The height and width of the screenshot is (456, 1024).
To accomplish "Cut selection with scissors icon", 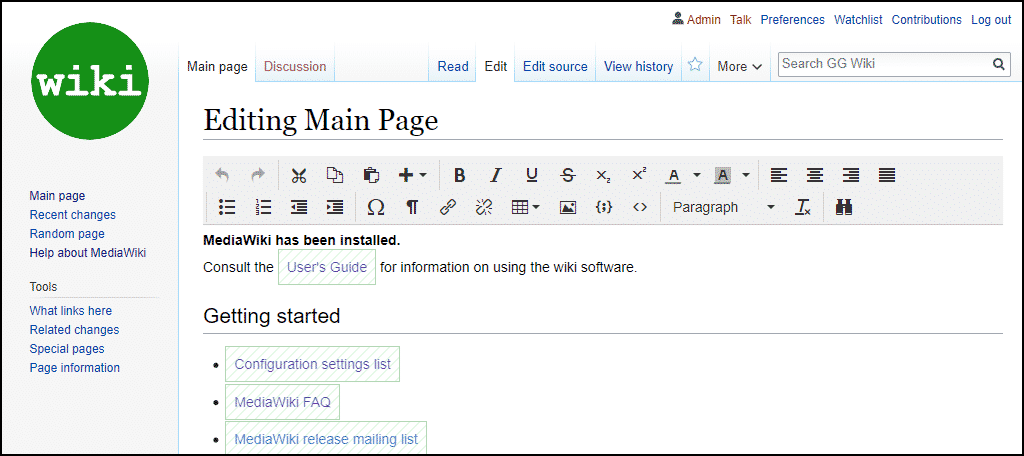I will coord(299,175).
